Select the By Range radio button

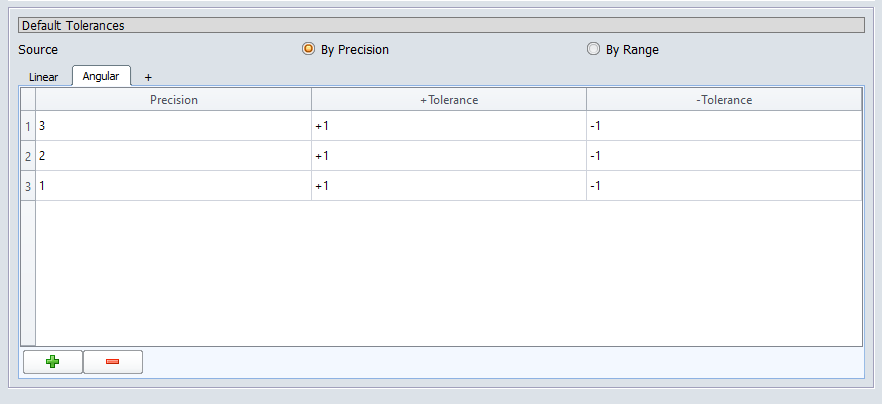click(593, 49)
